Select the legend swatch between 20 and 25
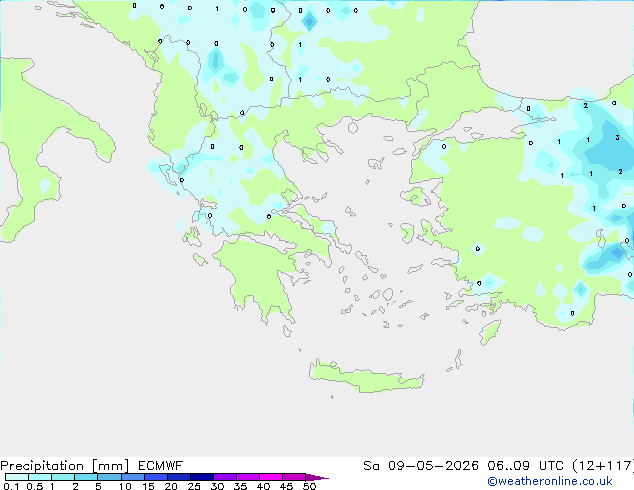 pyautogui.click(x=179, y=477)
